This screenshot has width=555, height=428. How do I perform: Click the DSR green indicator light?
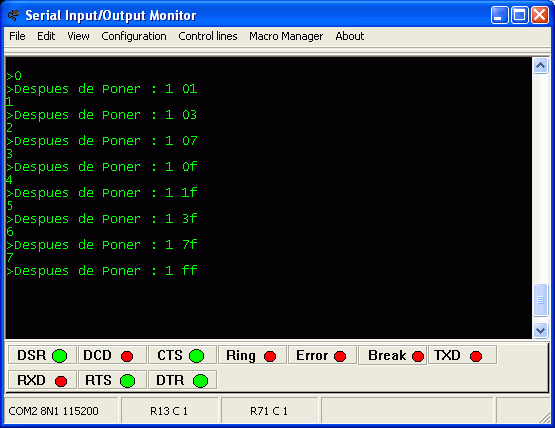pyautogui.click(x=59, y=356)
